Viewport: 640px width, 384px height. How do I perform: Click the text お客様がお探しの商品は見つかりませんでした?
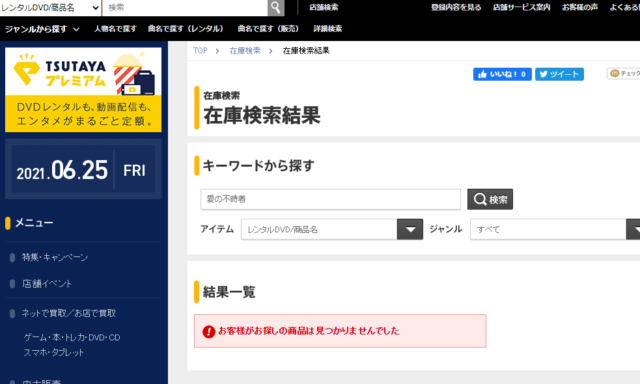click(x=309, y=331)
